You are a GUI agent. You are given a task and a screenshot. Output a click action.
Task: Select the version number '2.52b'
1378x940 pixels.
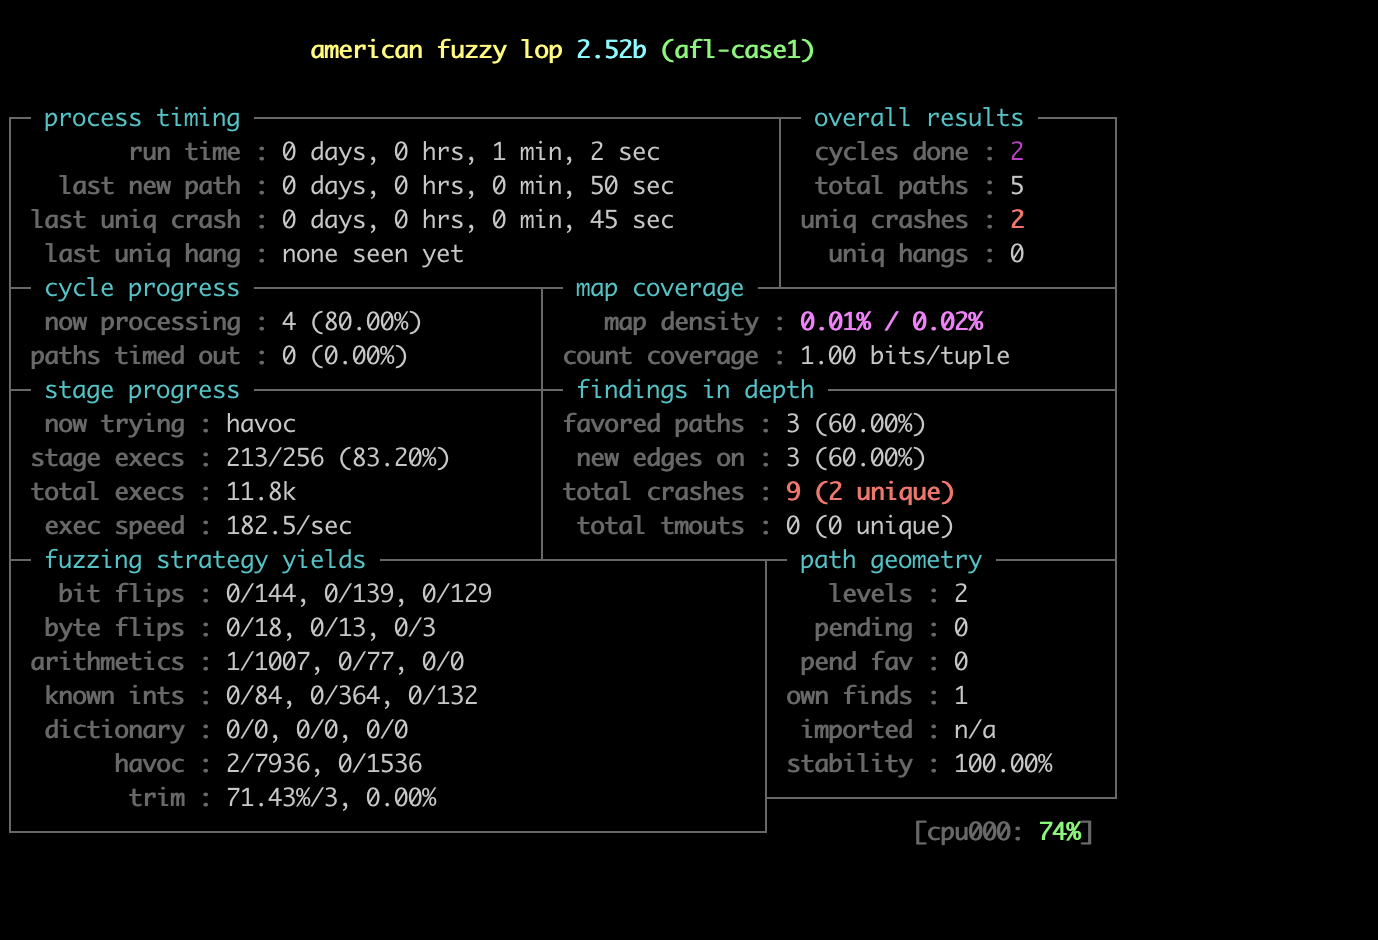(611, 50)
